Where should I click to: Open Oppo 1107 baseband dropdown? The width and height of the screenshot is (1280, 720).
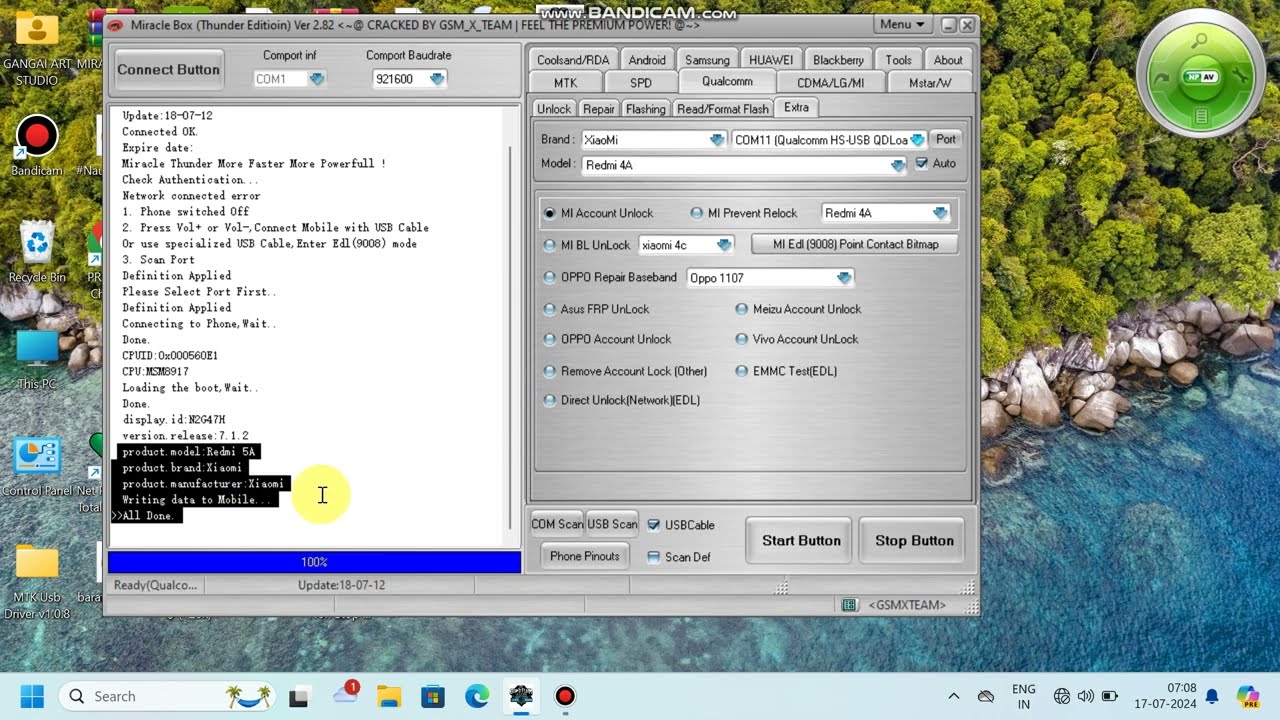click(x=844, y=278)
